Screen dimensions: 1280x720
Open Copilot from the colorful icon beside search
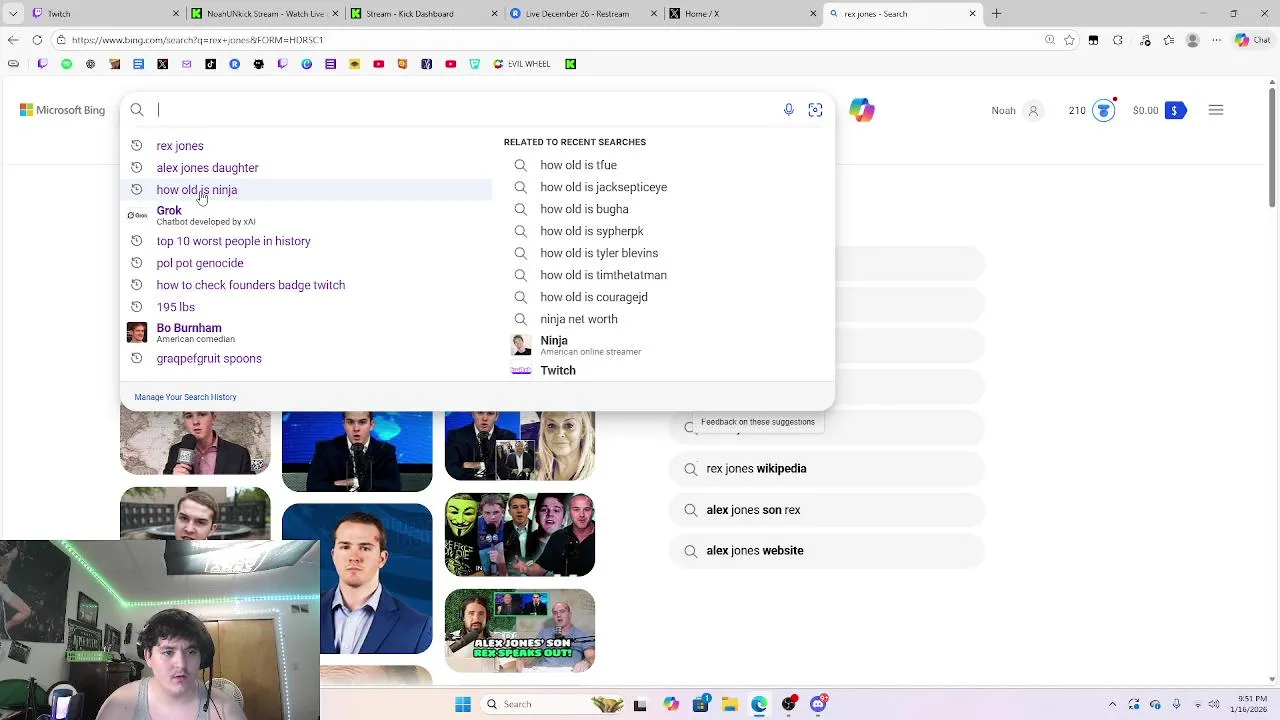pyautogui.click(x=862, y=110)
